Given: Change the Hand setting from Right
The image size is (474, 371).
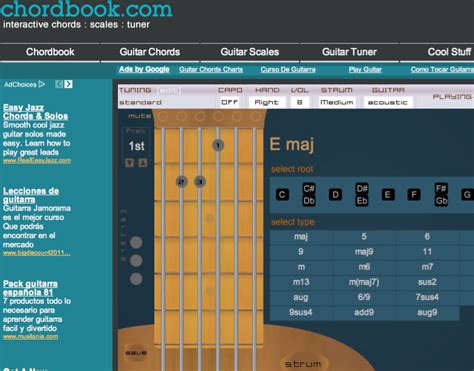Looking at the screenshot, I should (267, 102).
